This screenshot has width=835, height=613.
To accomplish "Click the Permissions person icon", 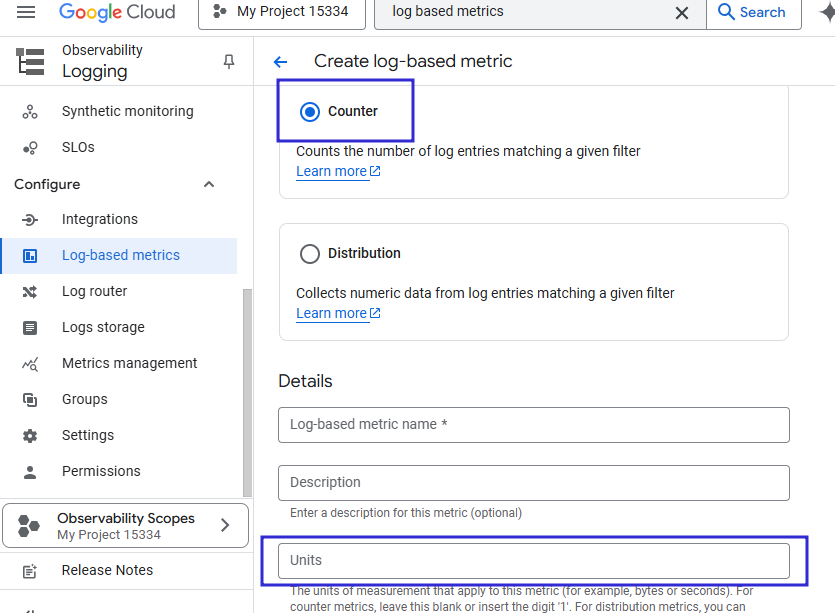I will tap(30, 472).
